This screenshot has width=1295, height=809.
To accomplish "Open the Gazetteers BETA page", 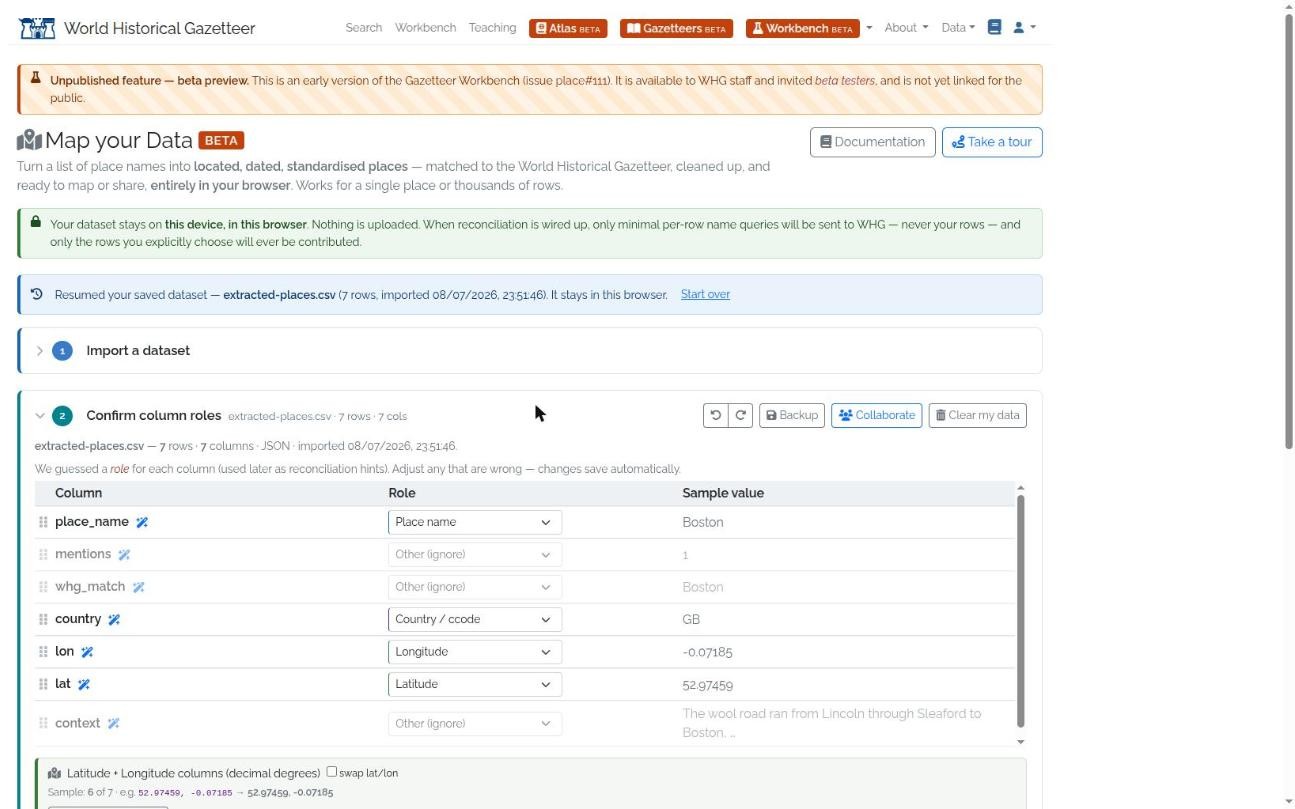I will point(676,28).
